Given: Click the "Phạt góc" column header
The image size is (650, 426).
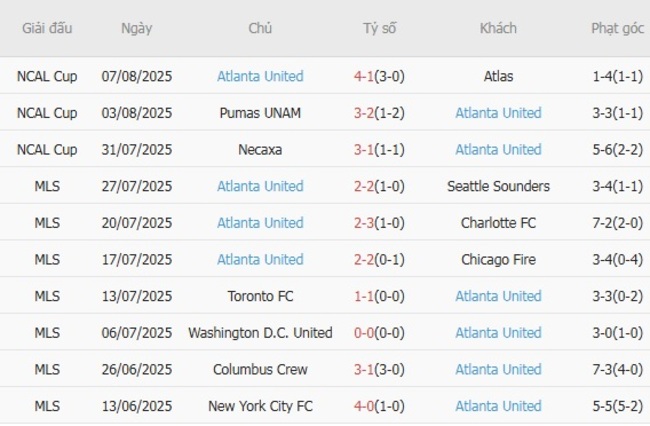Looking at the screenshot, I should (x=617, y=28).
